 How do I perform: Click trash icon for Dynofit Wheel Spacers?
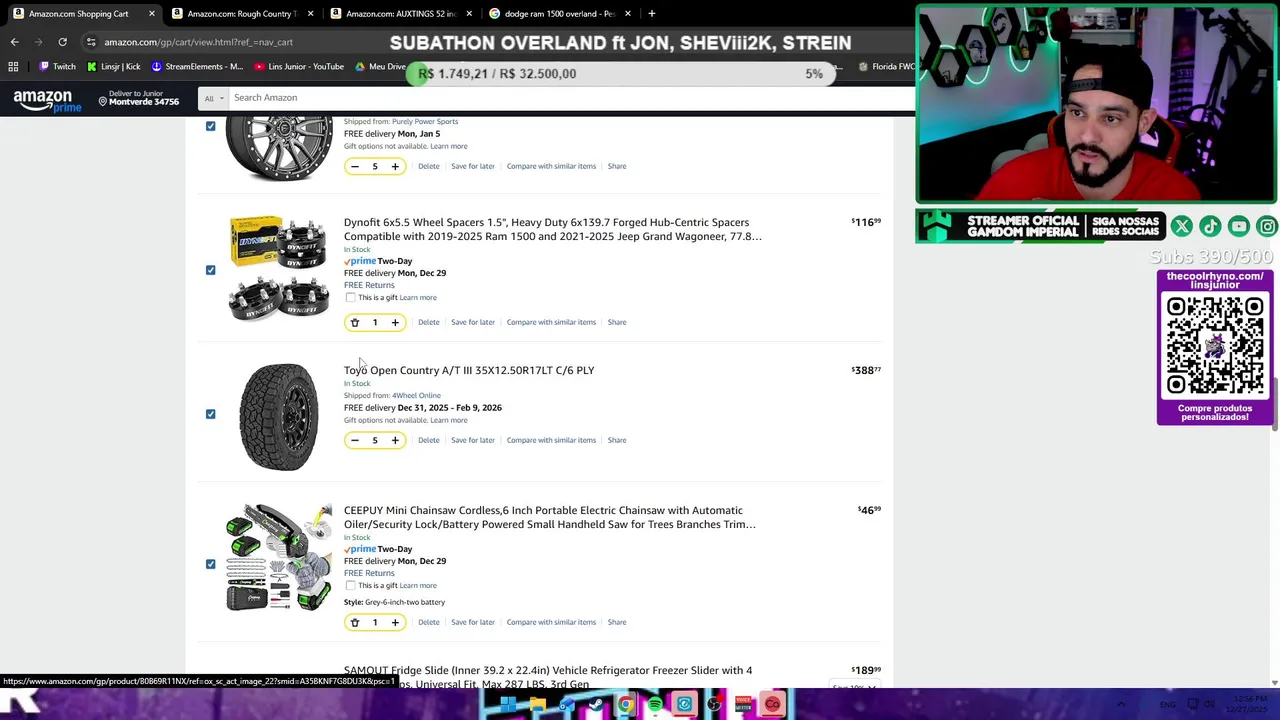(x=354, y=322)
